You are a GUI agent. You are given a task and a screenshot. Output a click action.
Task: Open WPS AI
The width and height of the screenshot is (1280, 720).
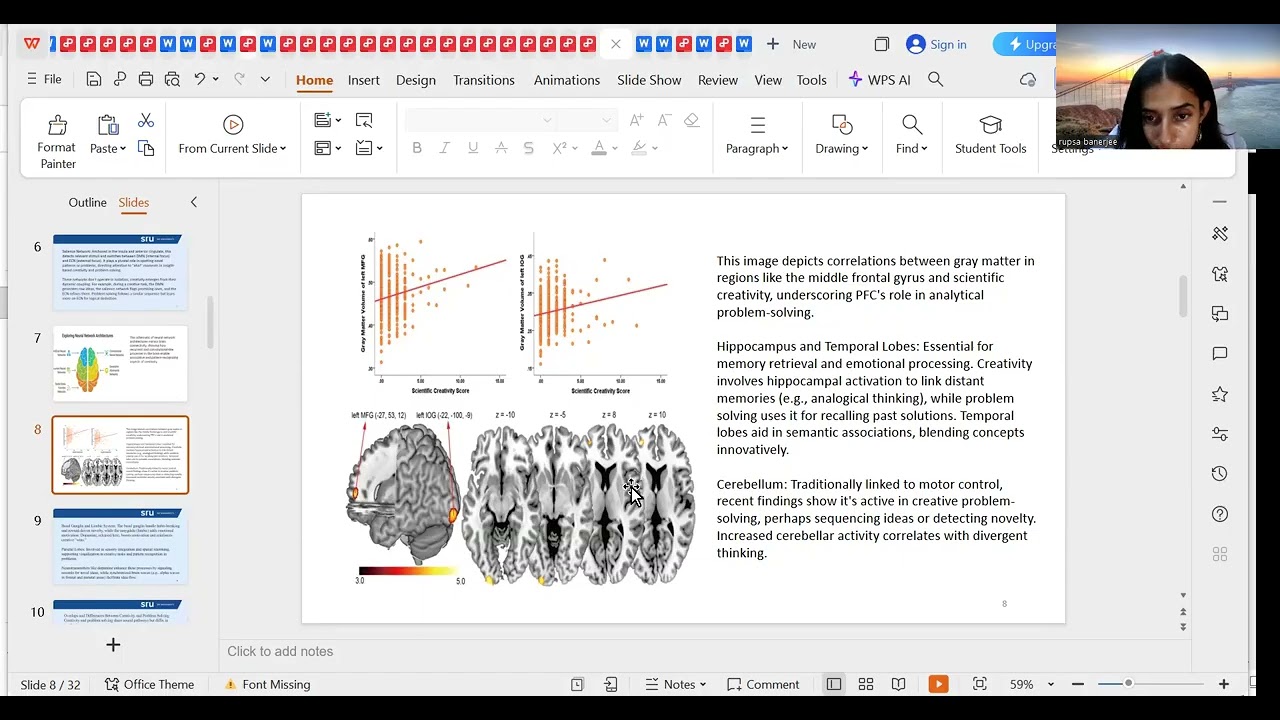(x=879, y=79)
